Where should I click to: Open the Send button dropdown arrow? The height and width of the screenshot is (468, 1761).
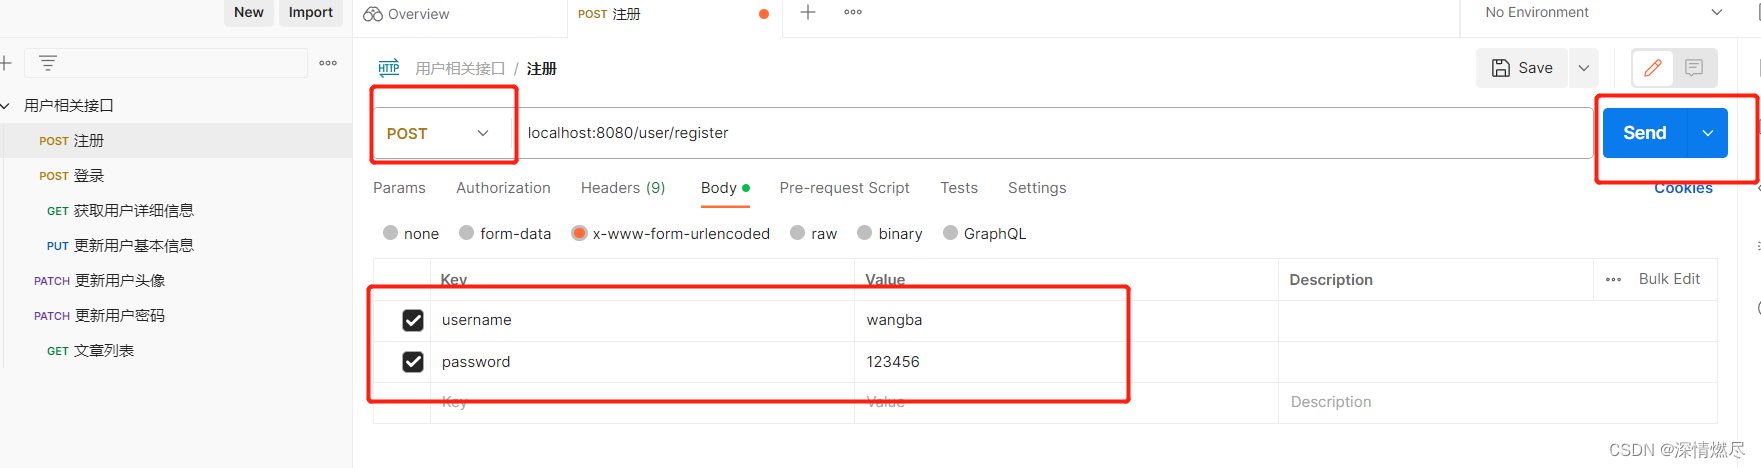(x=1708, y=133)
